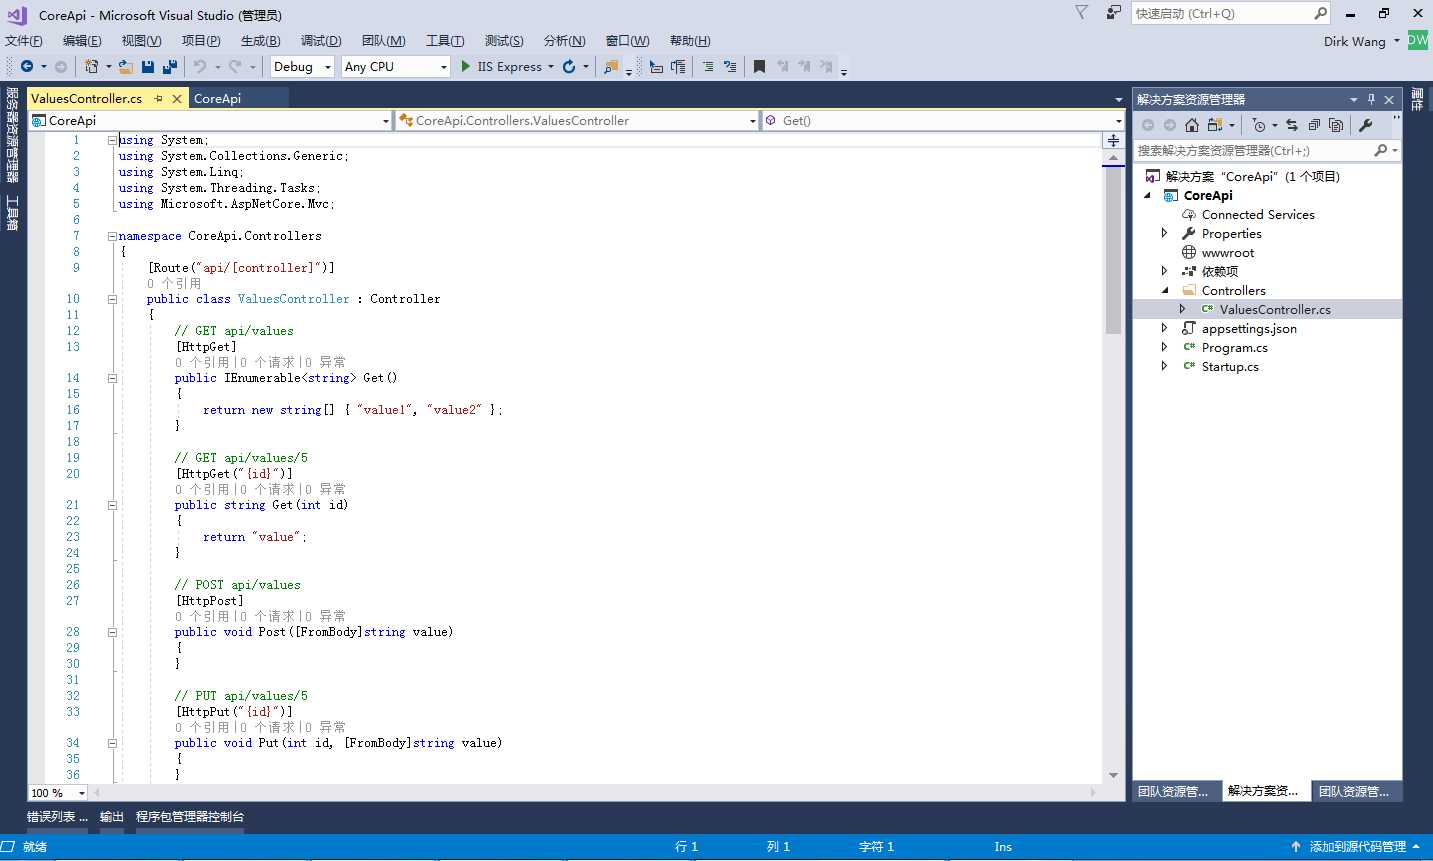The image size is (1433, 861).
Task: Click 添加到源代码管理 in status bar
Action: coord(1356,847)
